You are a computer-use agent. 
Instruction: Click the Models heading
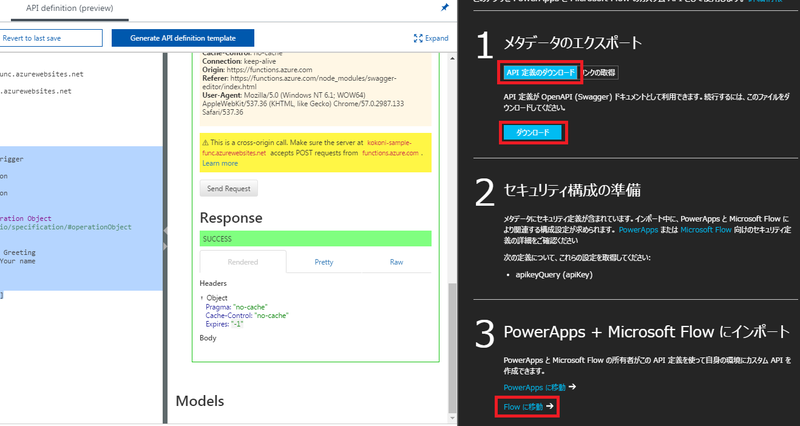click(x=200, y=401)
